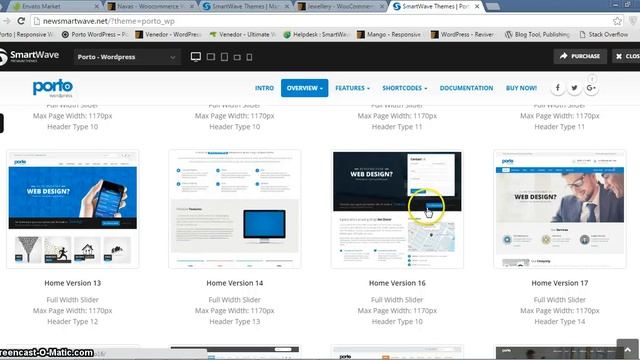
Task: Click the Header Type 13 text
Action: pyautogui.click(x=235, y=322)
